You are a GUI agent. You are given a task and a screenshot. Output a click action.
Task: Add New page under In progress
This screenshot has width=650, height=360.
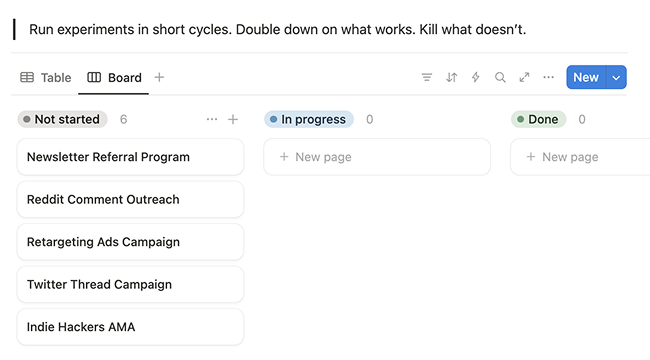point(377,157)
